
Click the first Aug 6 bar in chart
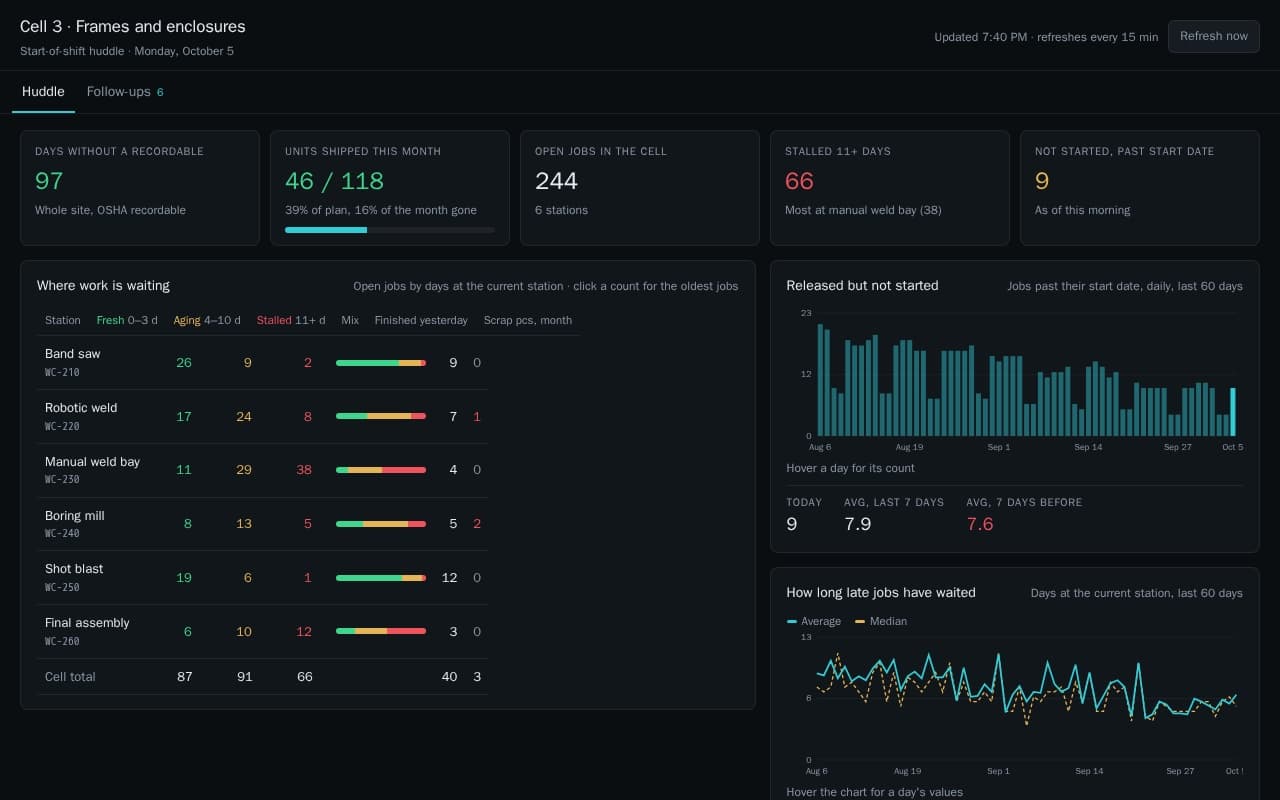pos(820,380)
